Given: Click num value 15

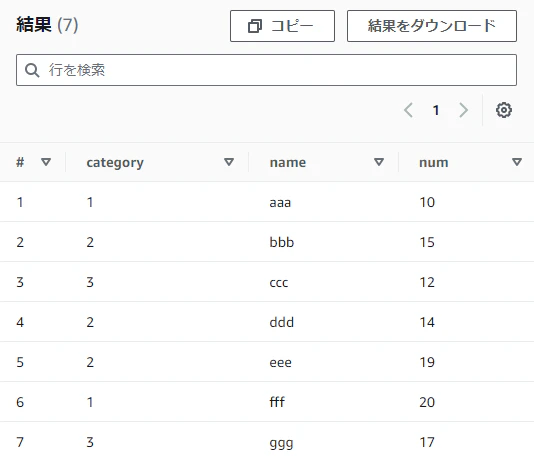Looking at the screenshot, I should point(427,242).
